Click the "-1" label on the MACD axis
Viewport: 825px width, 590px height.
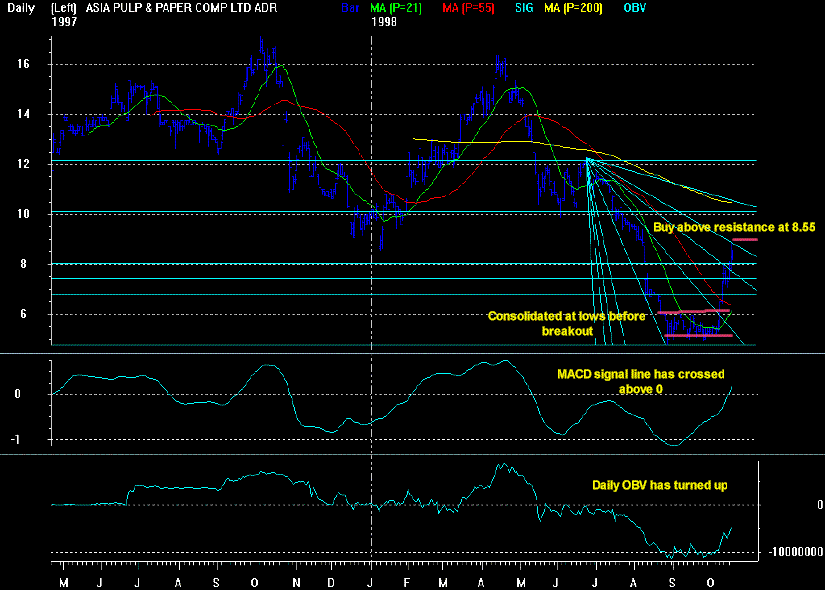pos(16,439)
